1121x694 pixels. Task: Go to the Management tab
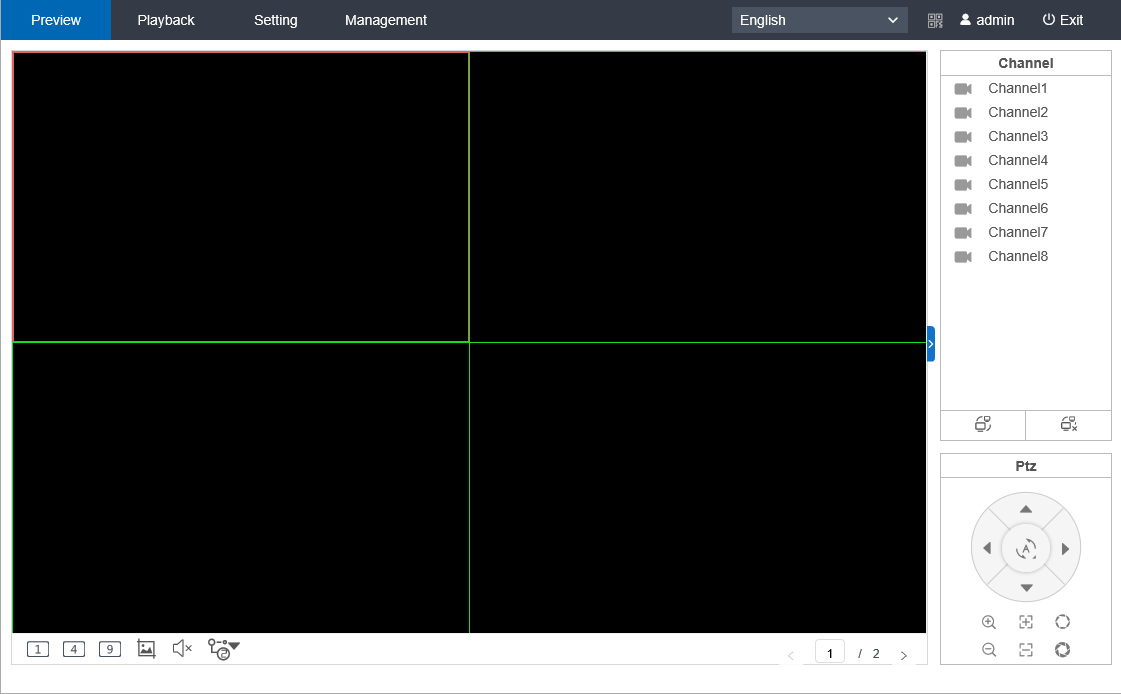(386, 20)
